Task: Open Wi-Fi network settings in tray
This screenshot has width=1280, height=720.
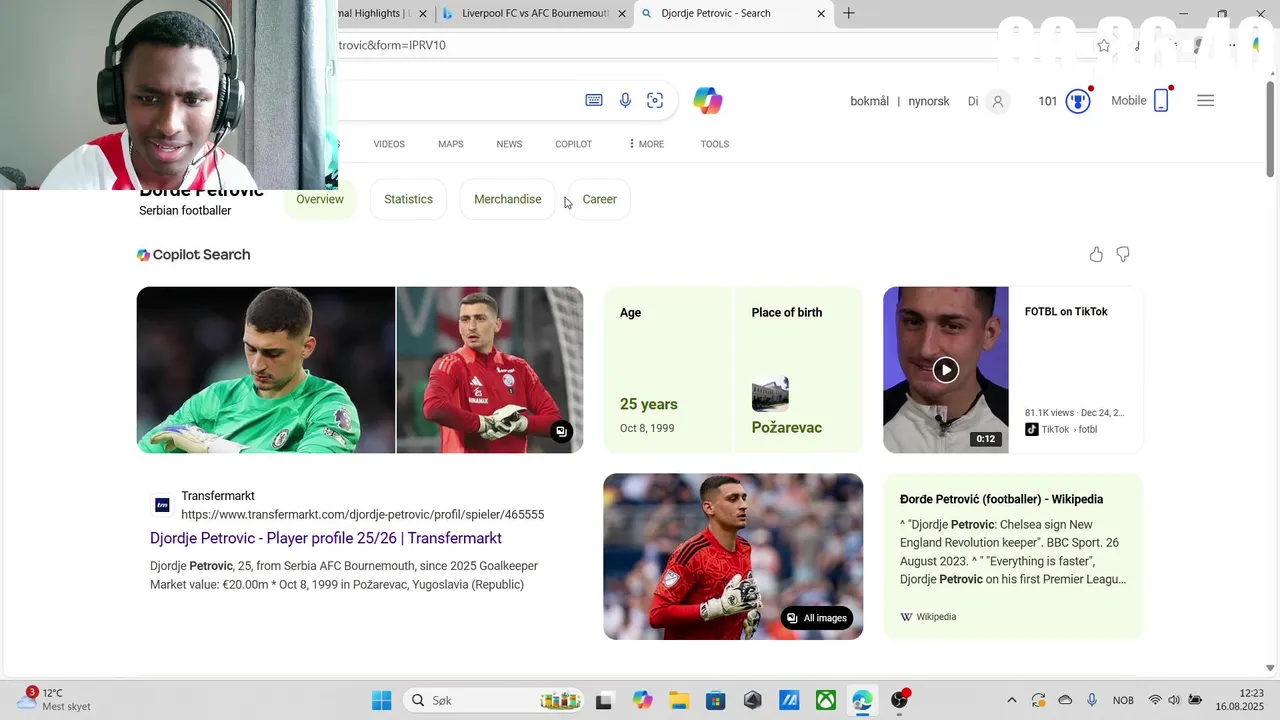Action: click(x=1155, y=700)
